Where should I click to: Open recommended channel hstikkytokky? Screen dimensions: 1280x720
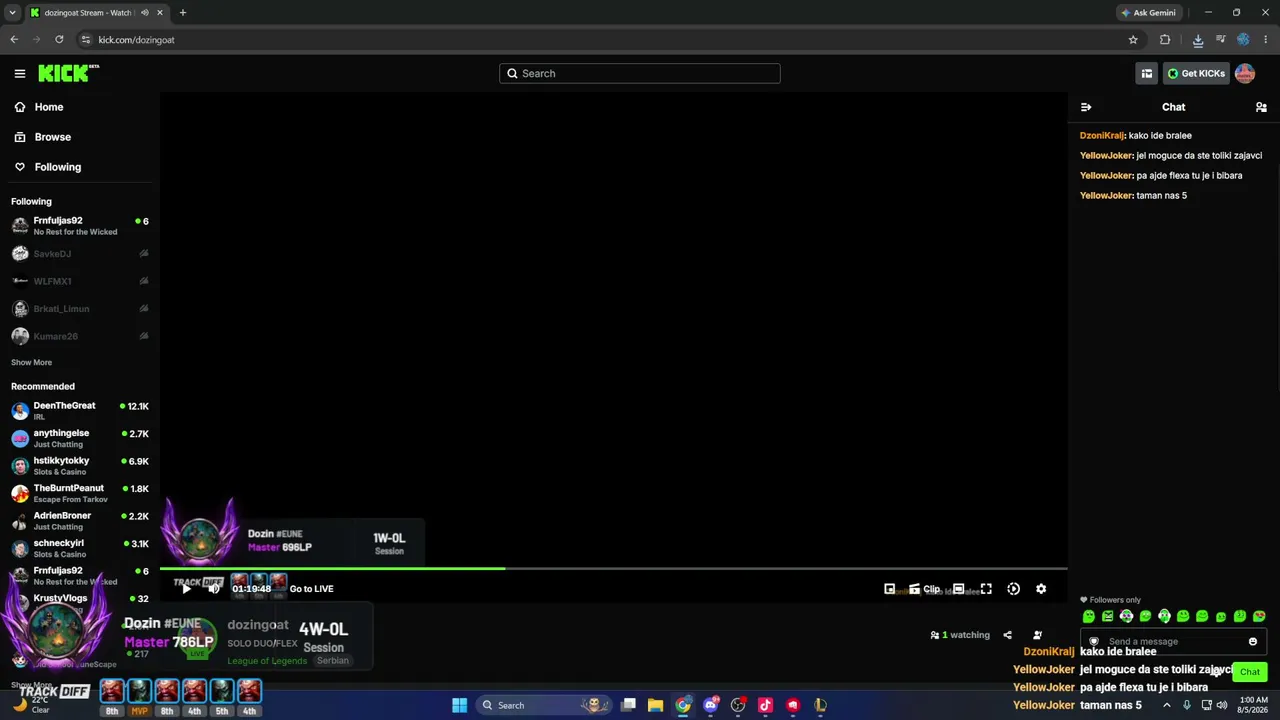click(80, 466)
